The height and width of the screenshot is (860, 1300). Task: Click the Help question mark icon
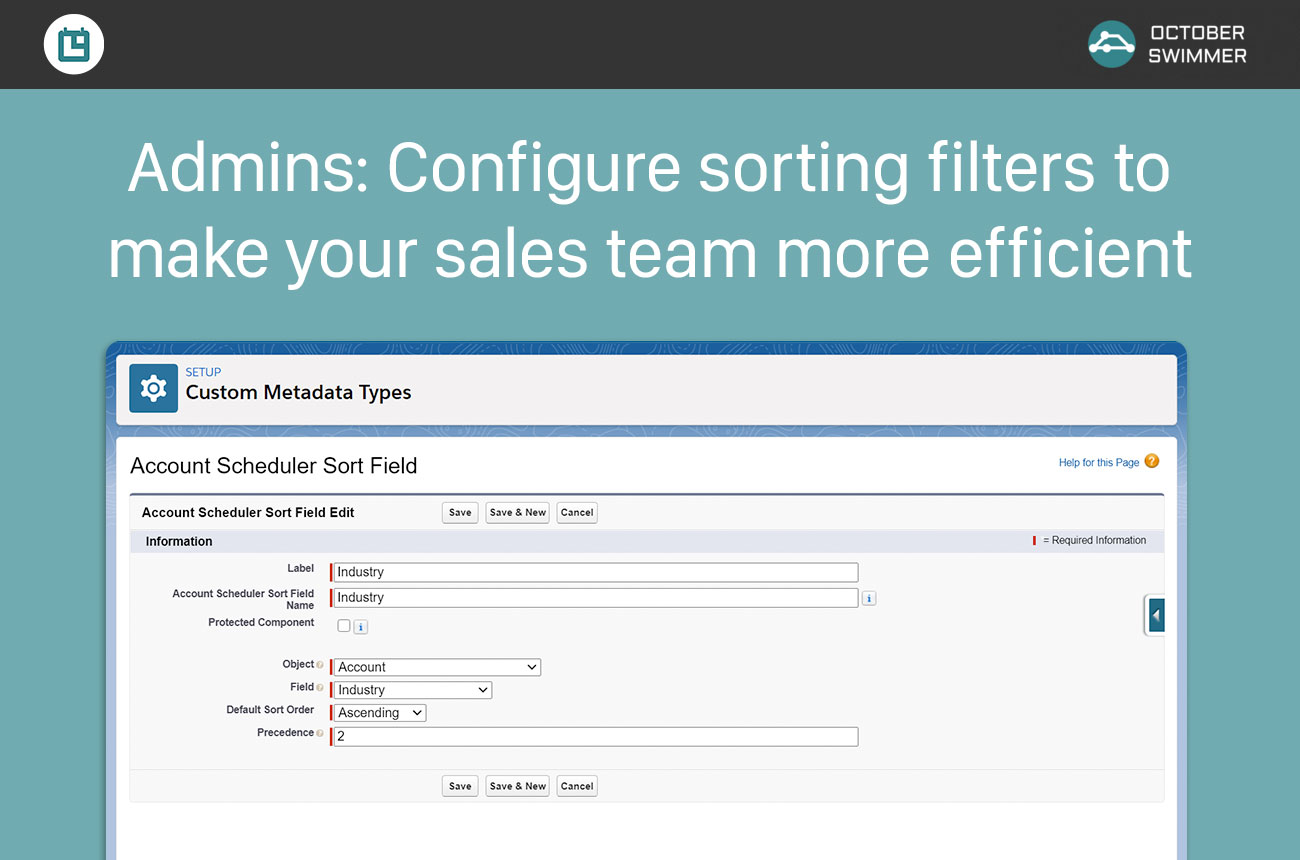(1151, 461)
